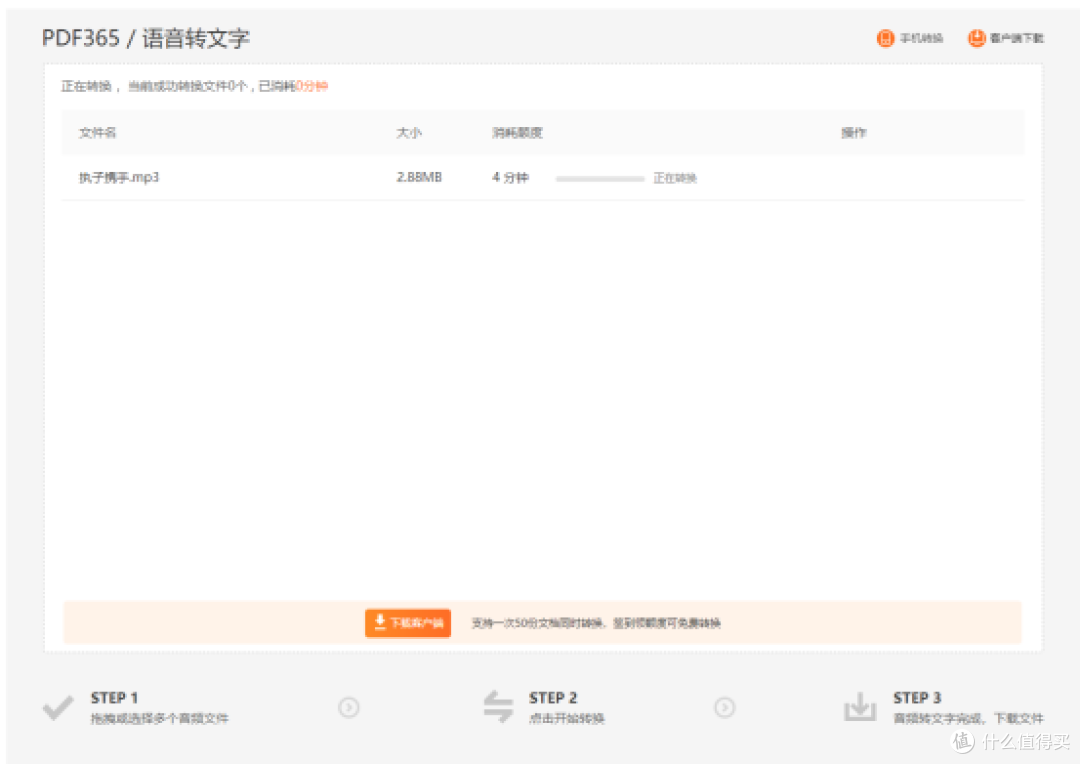Click the 4 分钟 quota value
This screenshot has height=764, width=1080.
[x=510, y=178]
